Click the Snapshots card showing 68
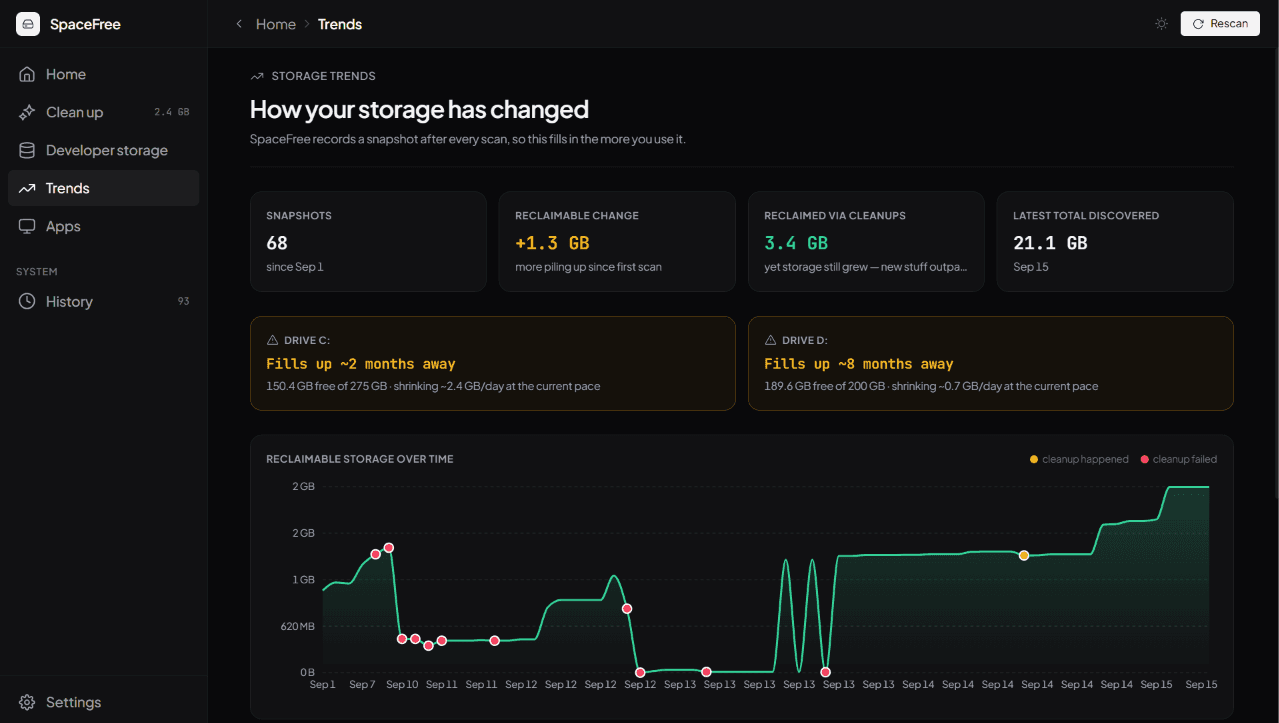Screen dimensions: 1279x723 pyautogui.click(x=368, y=241)
